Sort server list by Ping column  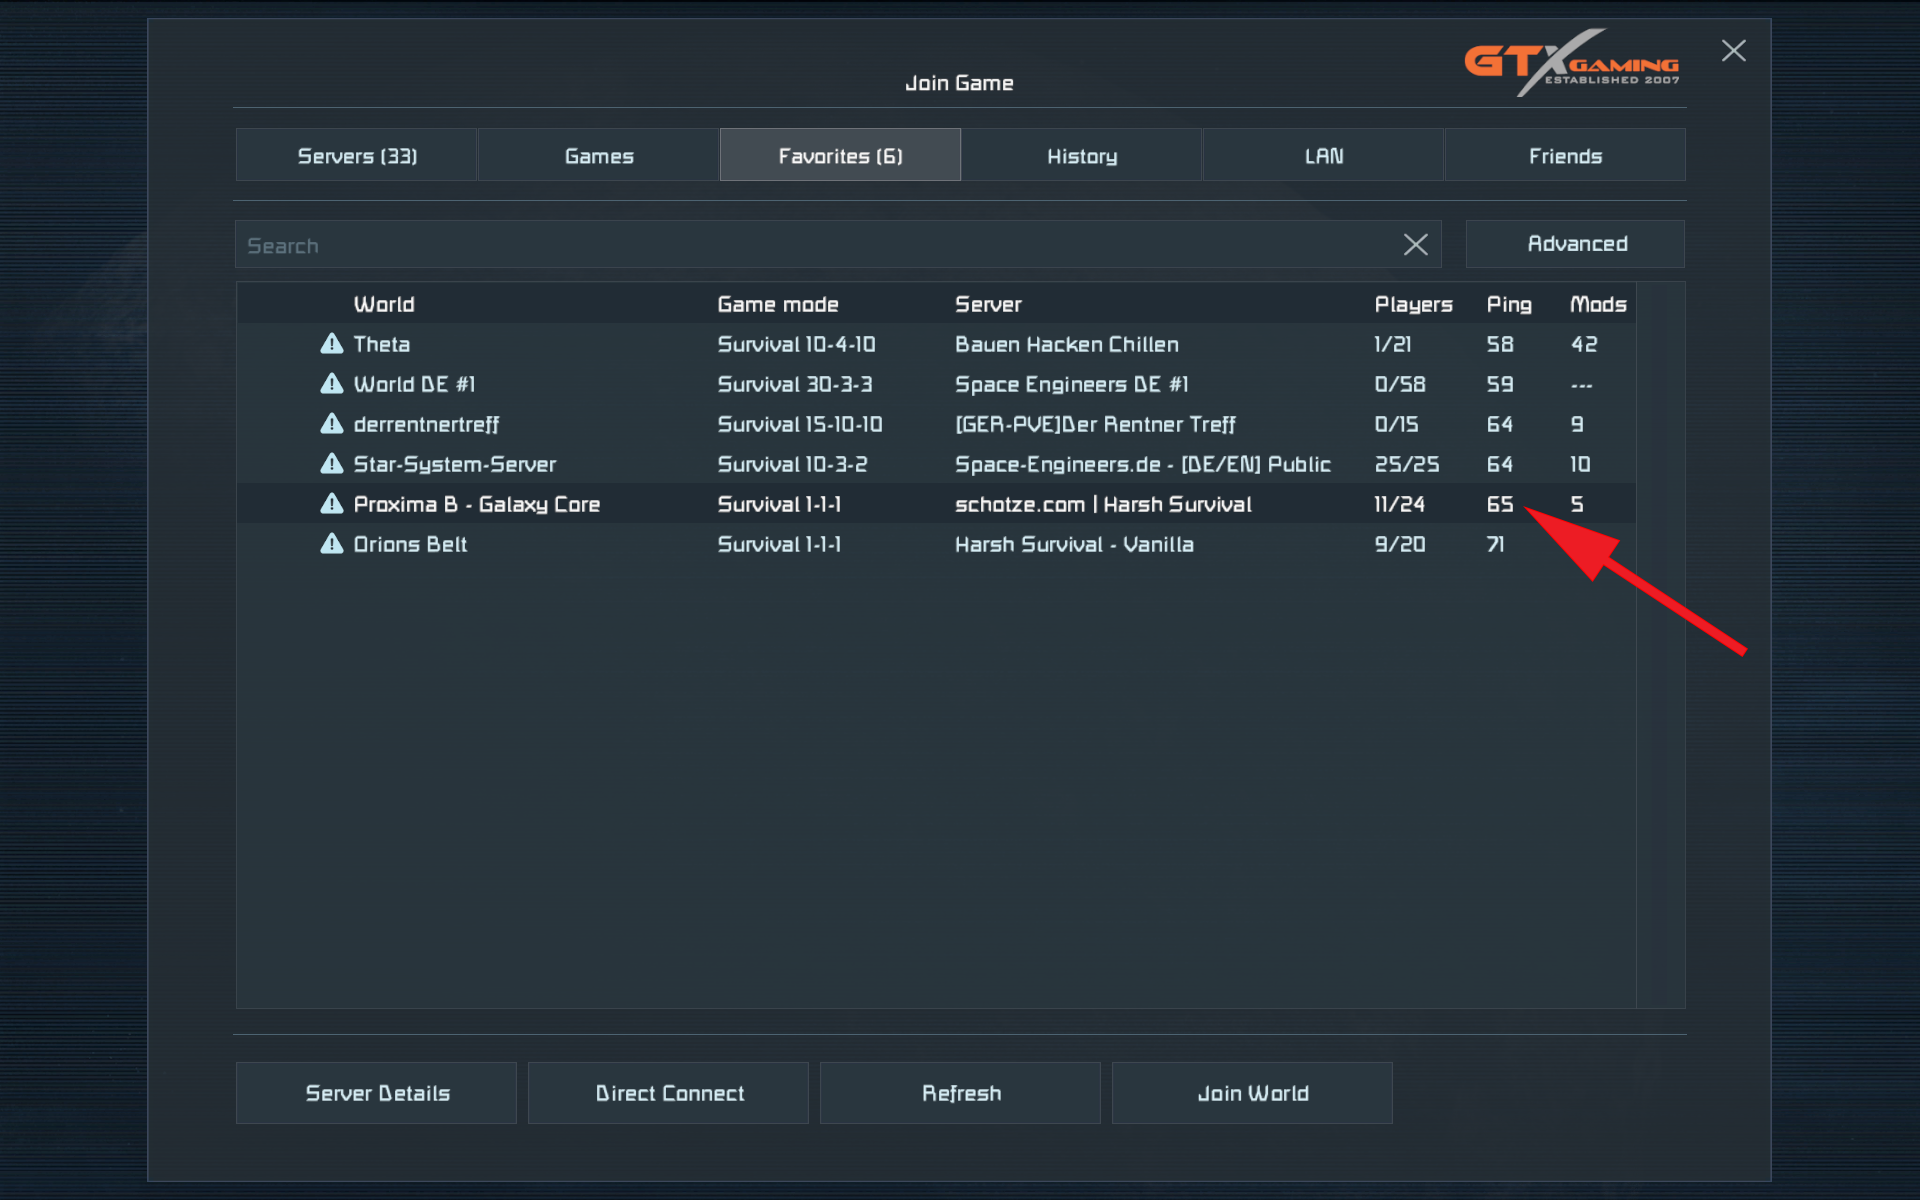1508,304
